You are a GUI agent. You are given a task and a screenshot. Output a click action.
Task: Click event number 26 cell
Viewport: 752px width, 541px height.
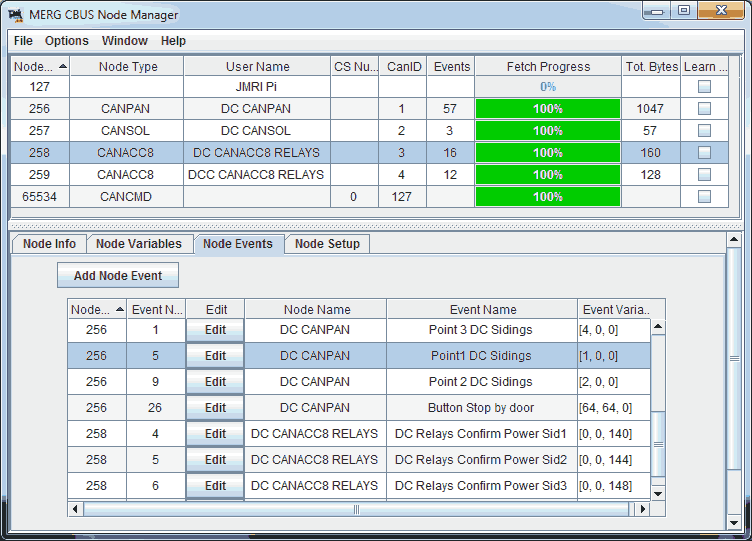tap(155, 408)
